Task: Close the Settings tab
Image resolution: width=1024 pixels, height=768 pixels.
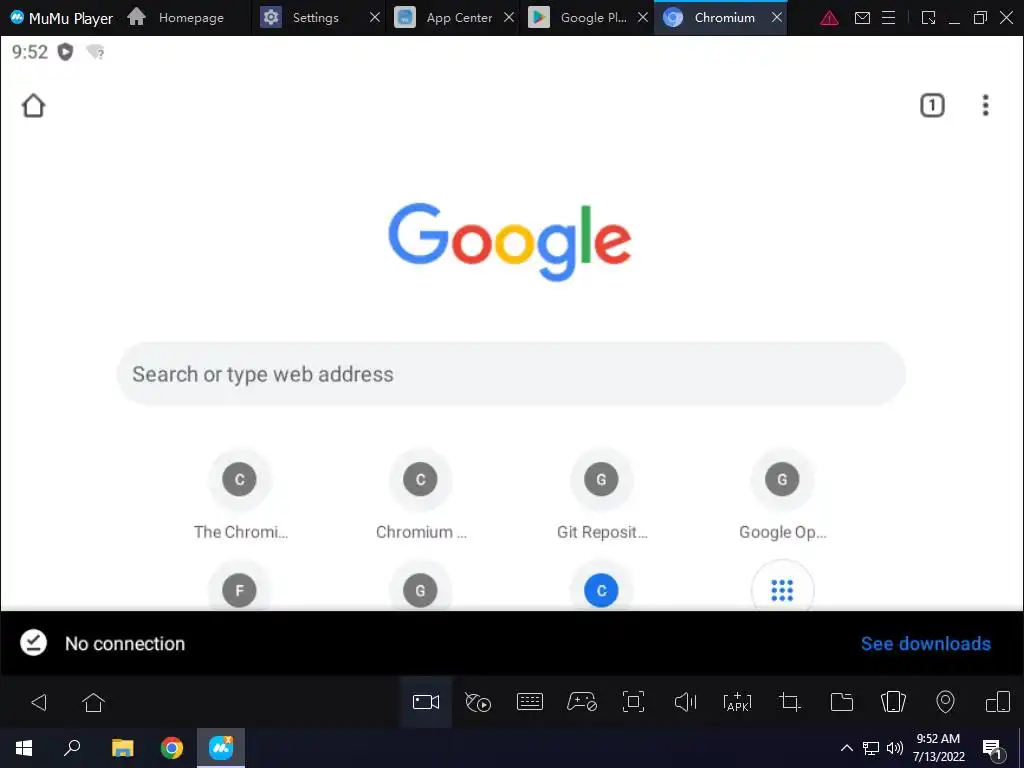Action: [375, 18]
